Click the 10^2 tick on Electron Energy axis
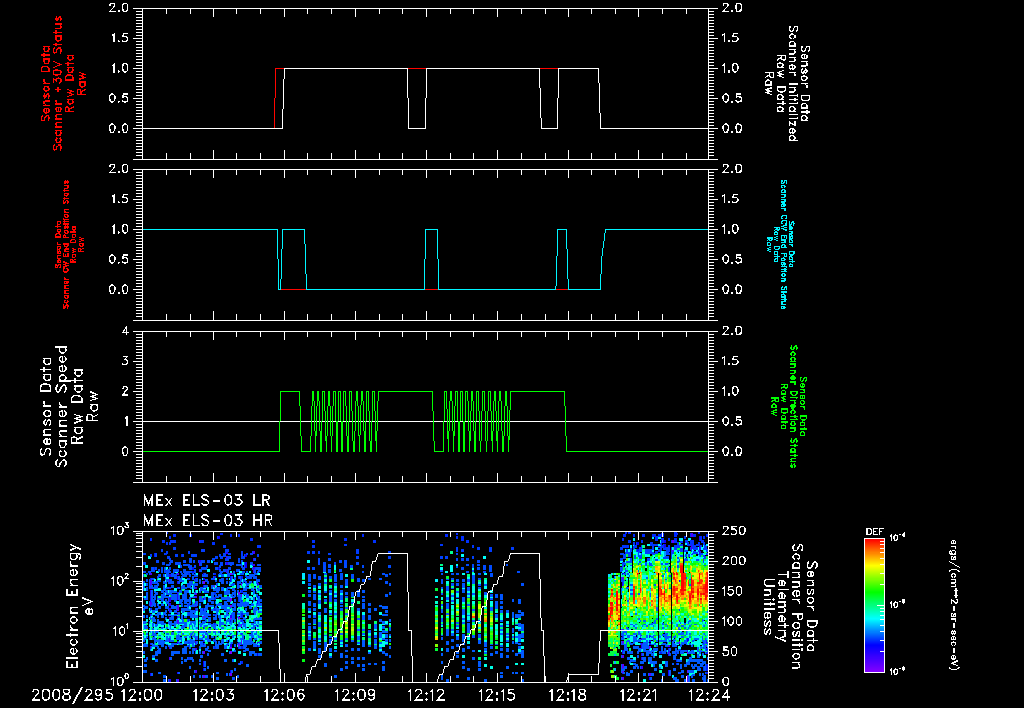Screen dimensions: 1024x708 click(120, 581)
